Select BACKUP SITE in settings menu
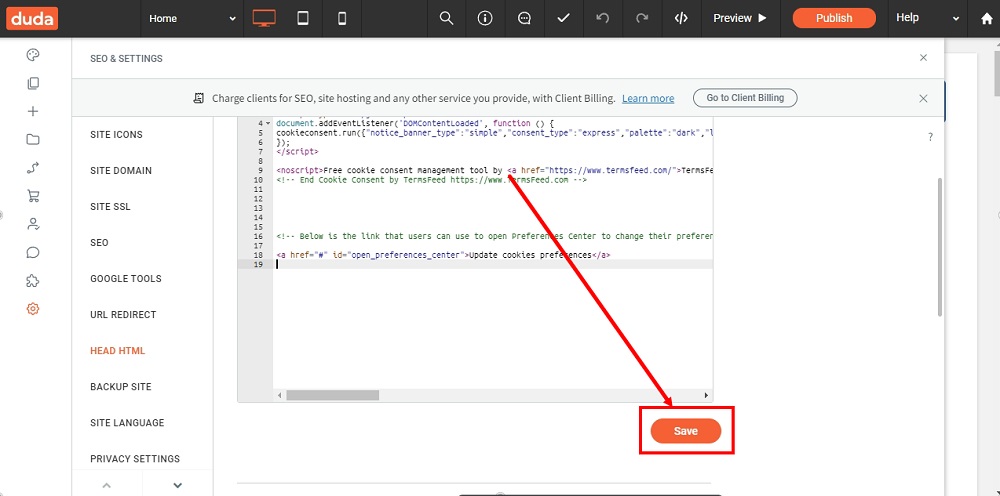Screen dimensions: 1000x496 [x=121, y=386]
